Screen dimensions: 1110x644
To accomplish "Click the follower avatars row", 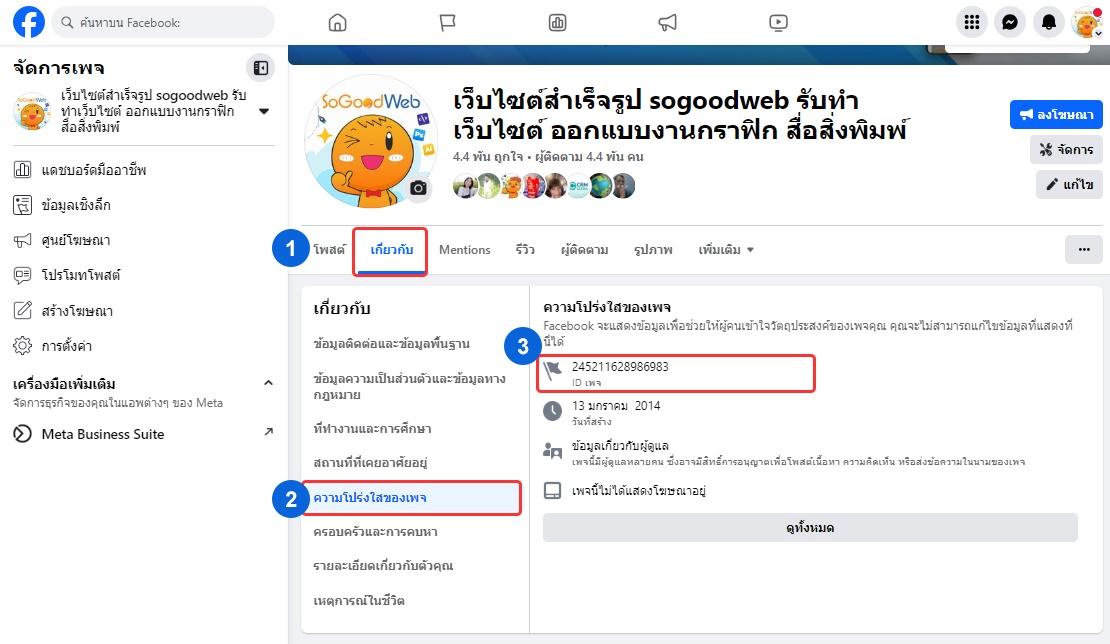I will click(x=544, y=185).
